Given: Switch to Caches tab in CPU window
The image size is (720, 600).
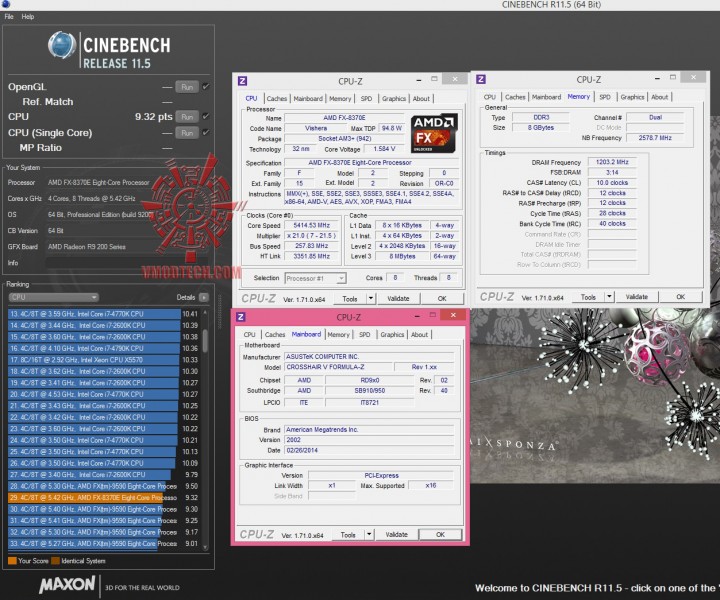Looking at the screenshot, I should pyautogui.click(x=276, y=99).
